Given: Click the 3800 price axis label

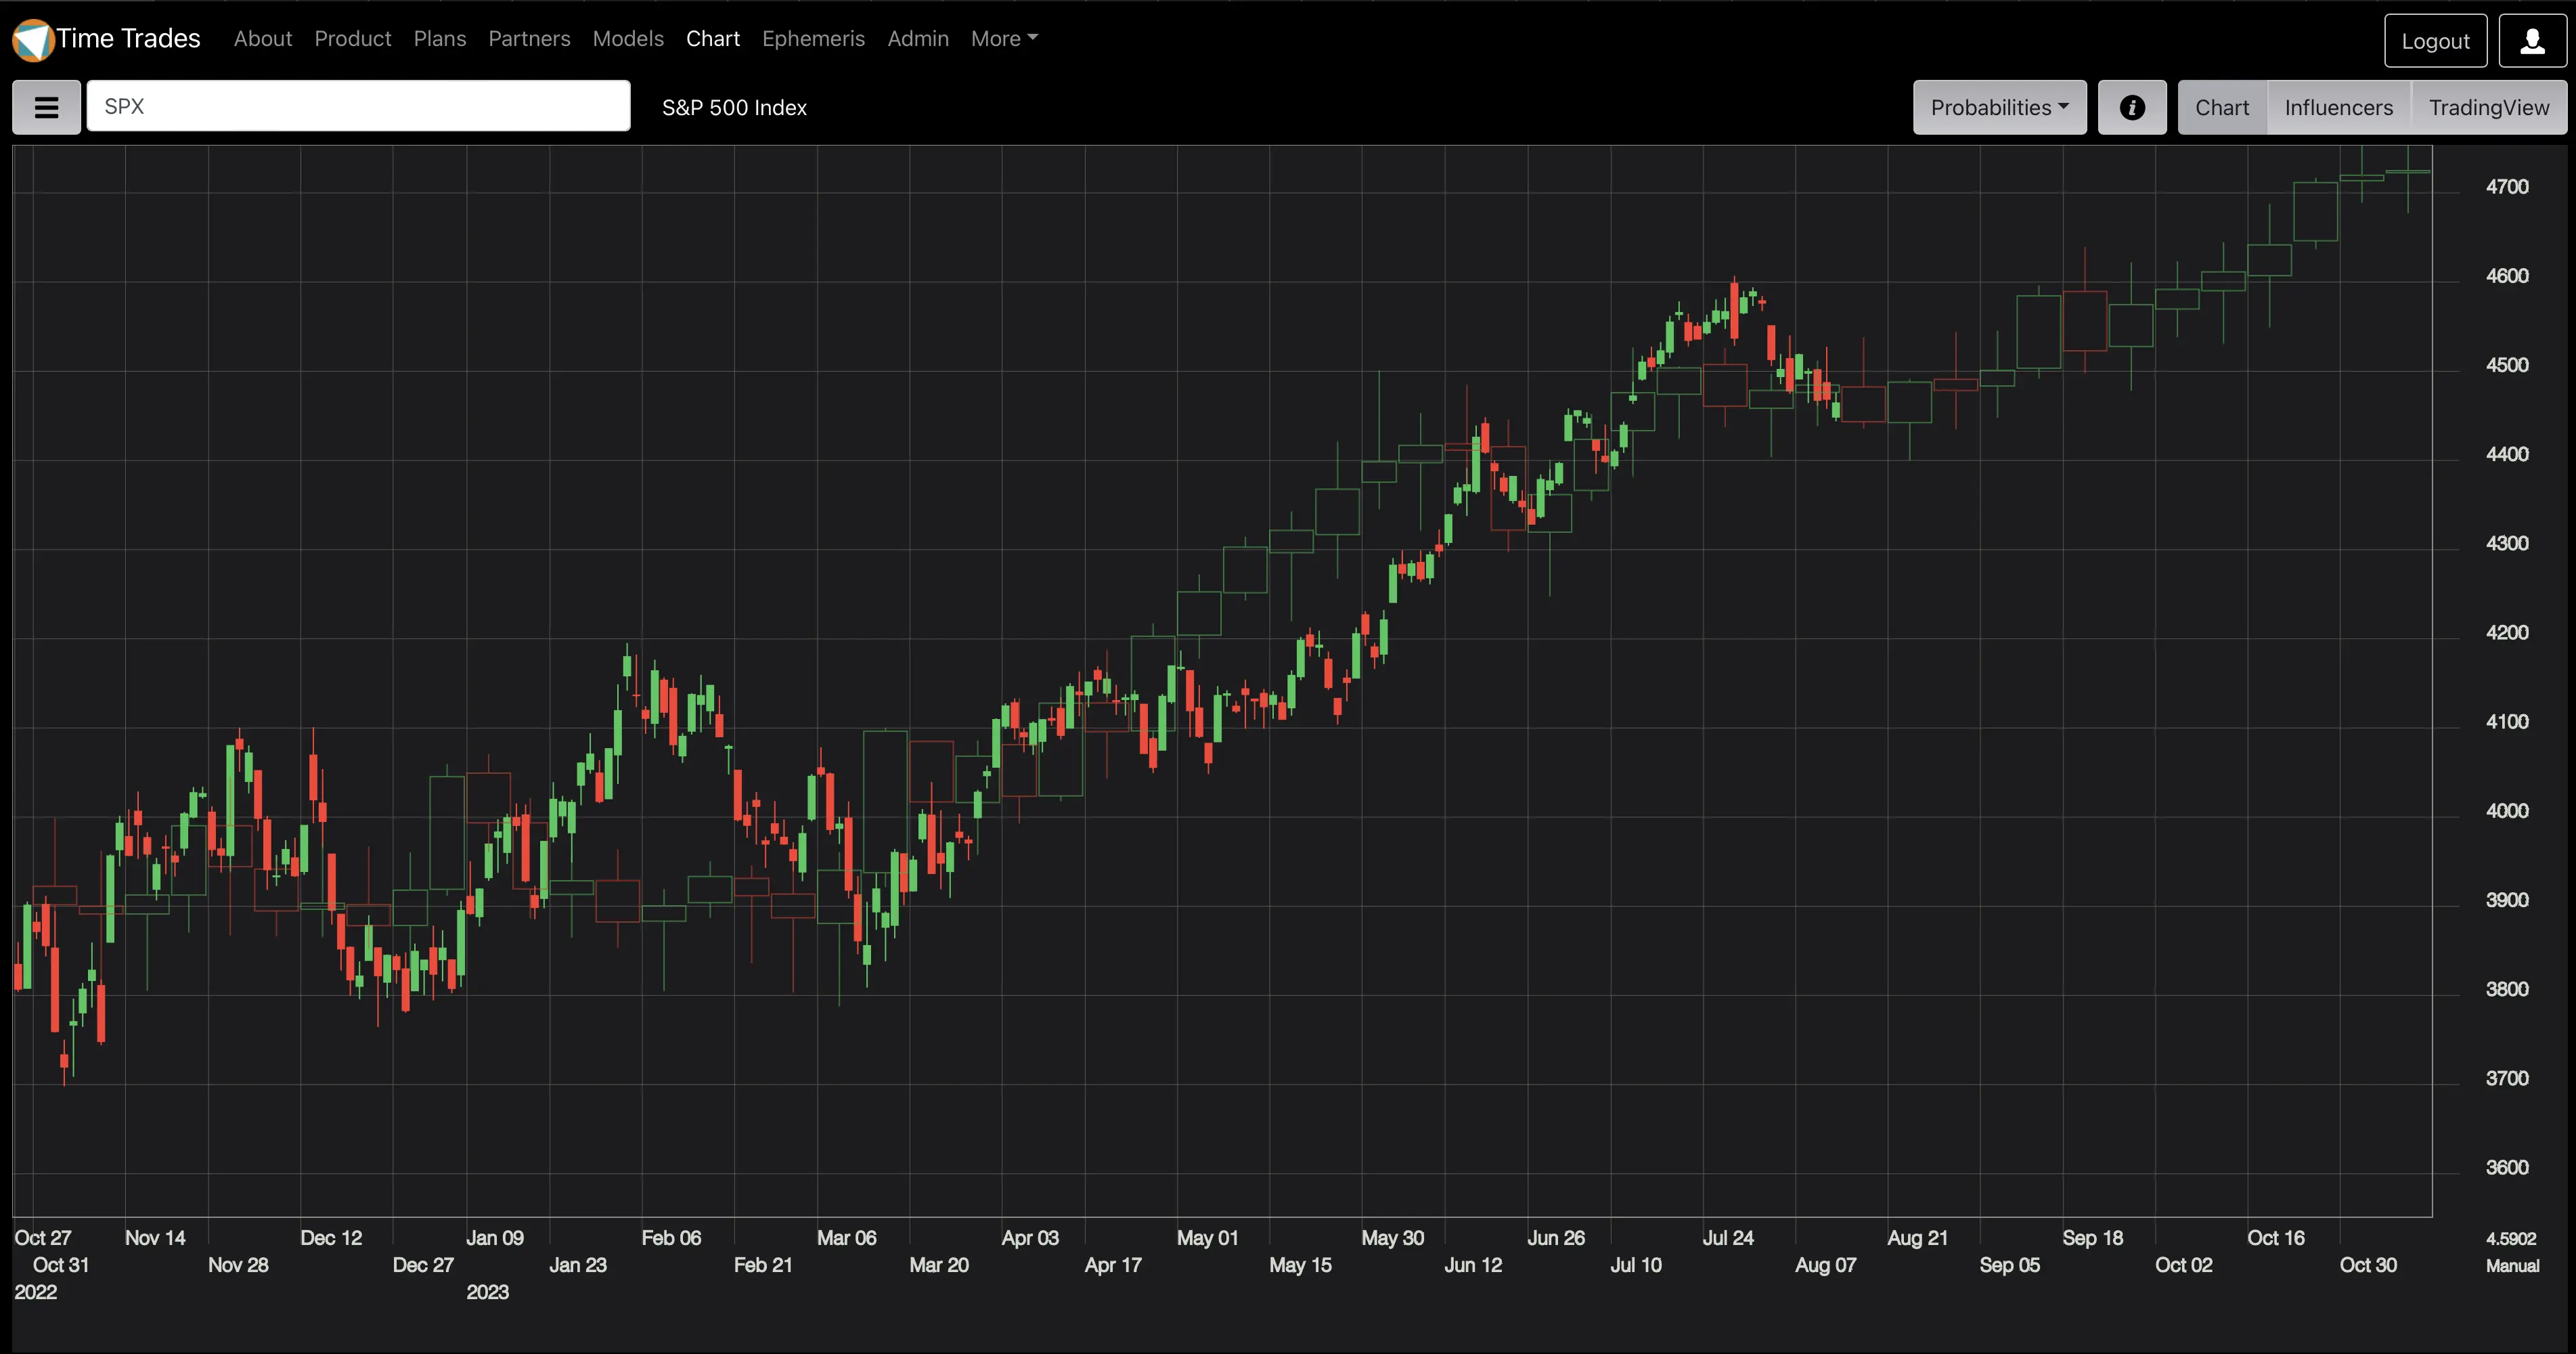Looking at the screenshot, I should click(x=2507, y=989).
